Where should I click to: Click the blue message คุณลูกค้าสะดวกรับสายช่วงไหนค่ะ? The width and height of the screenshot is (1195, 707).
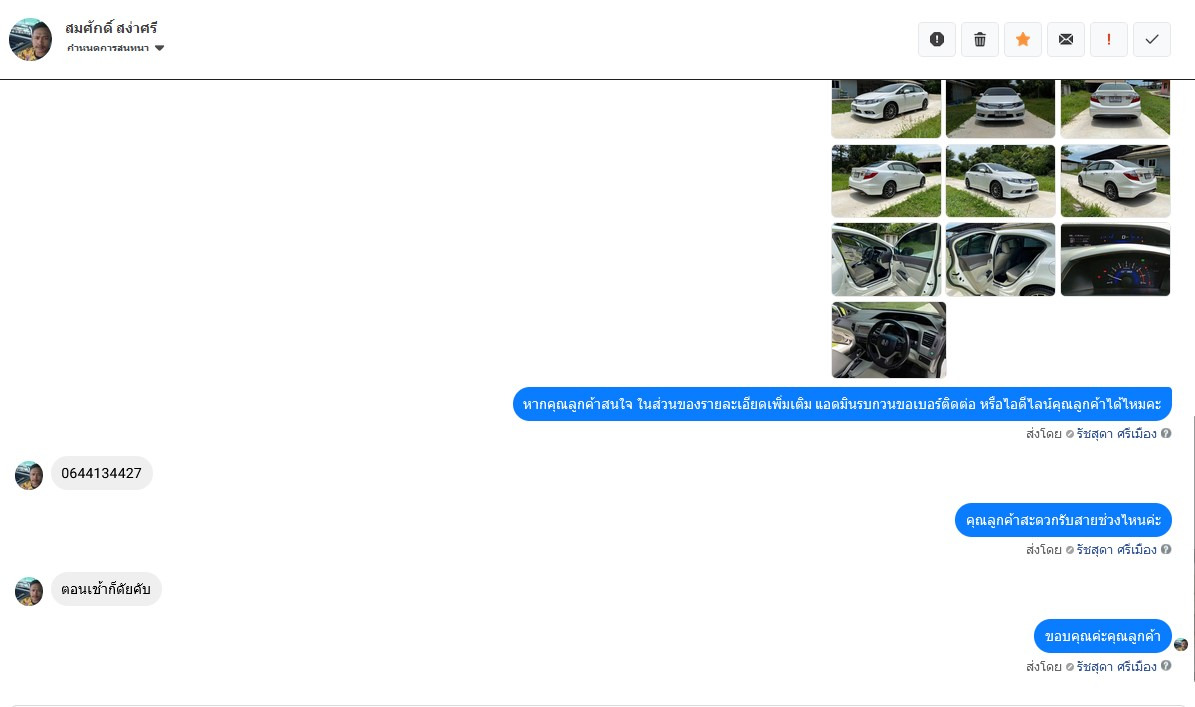[1063, 520]
